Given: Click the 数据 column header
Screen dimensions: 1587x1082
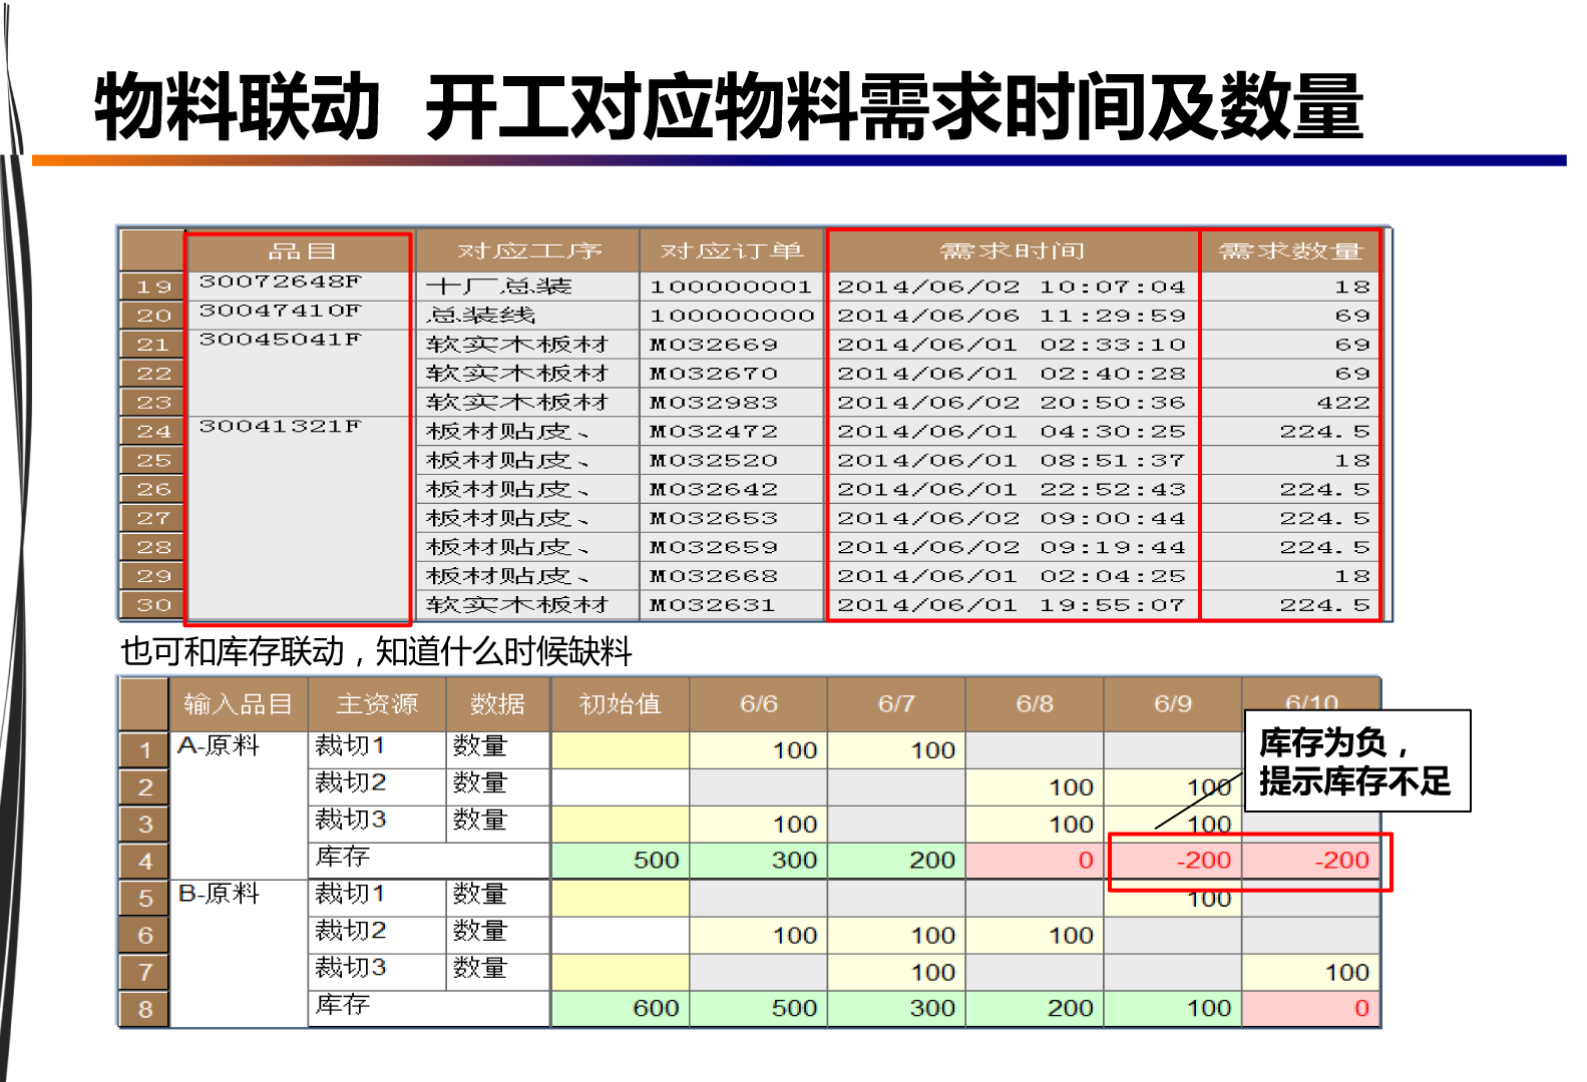Looking at the screenshot, I should pyautogui.click(x=497, y=704).
